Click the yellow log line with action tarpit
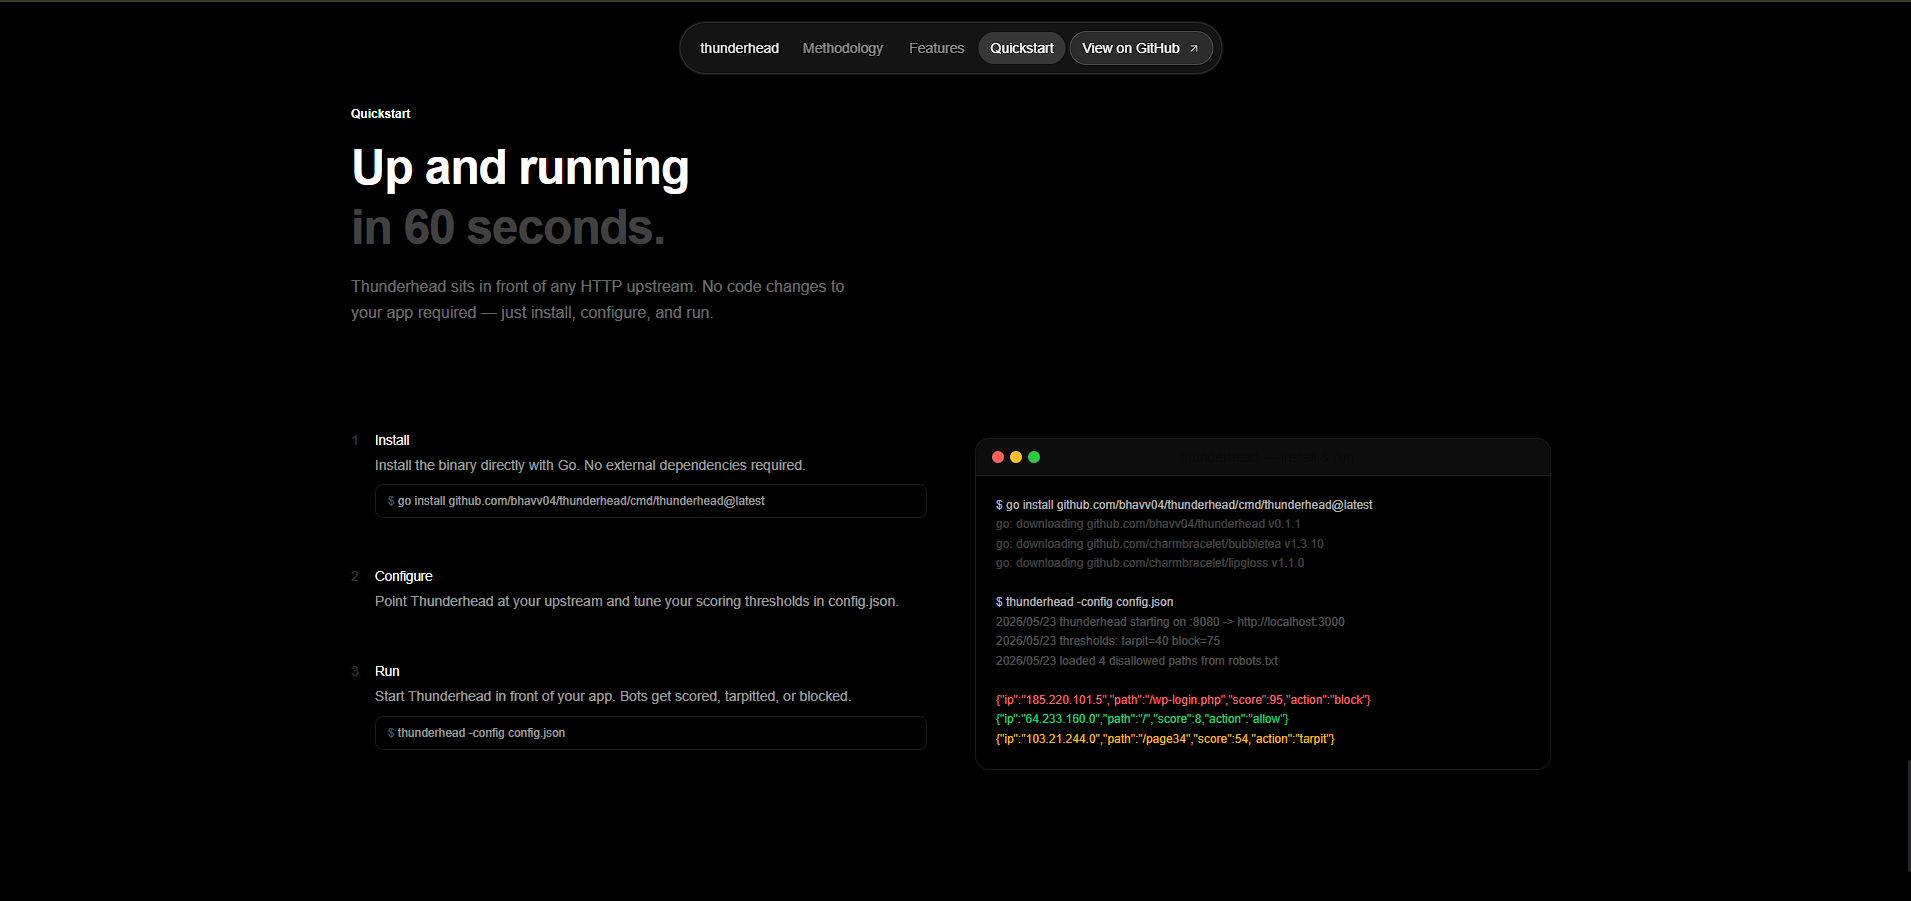Viewport: 1911px width, 901px height. [1165, 739]
